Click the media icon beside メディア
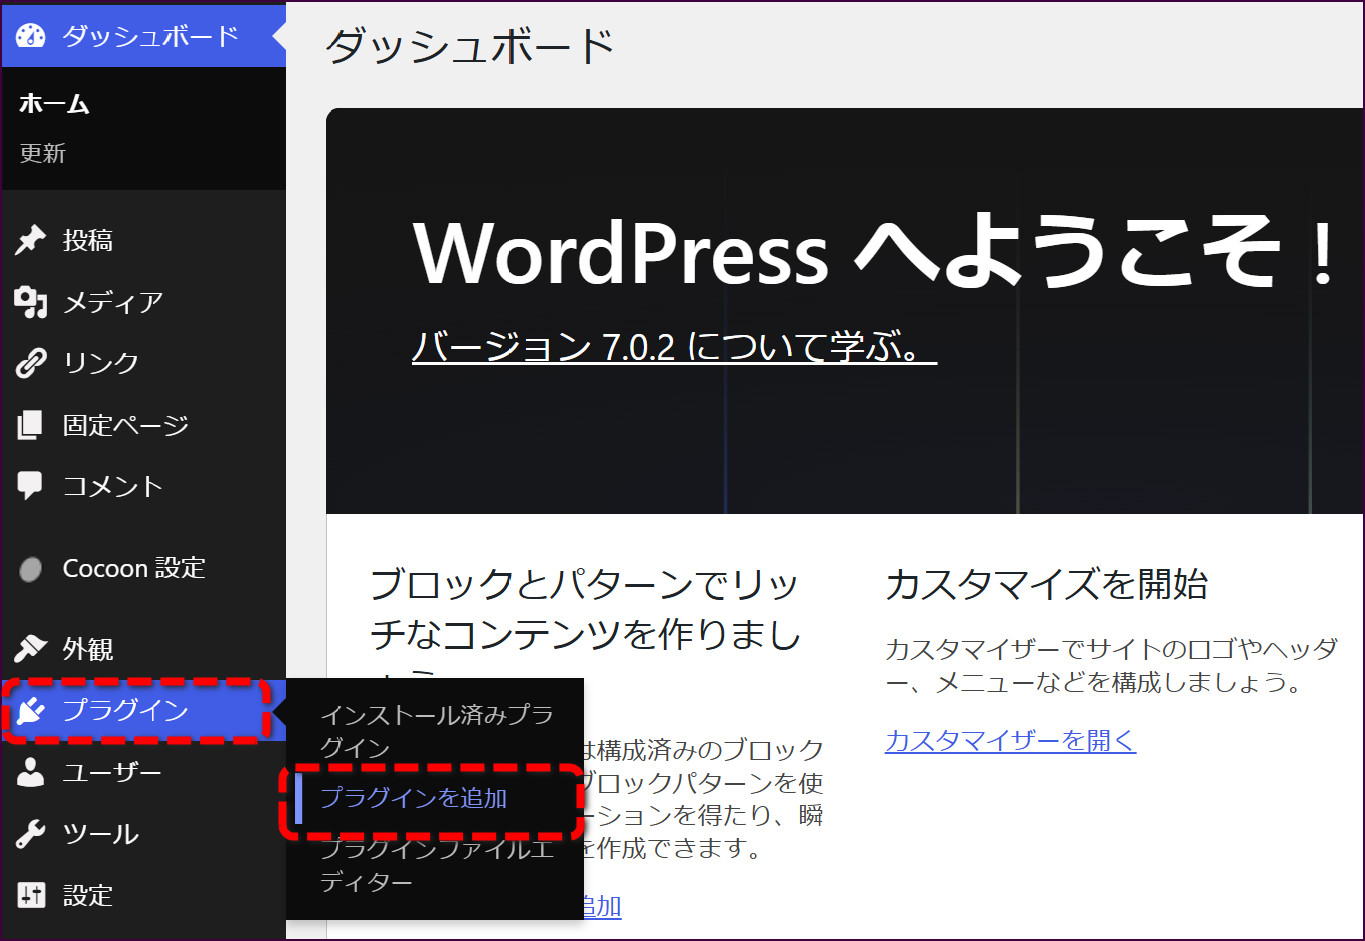 31,301
